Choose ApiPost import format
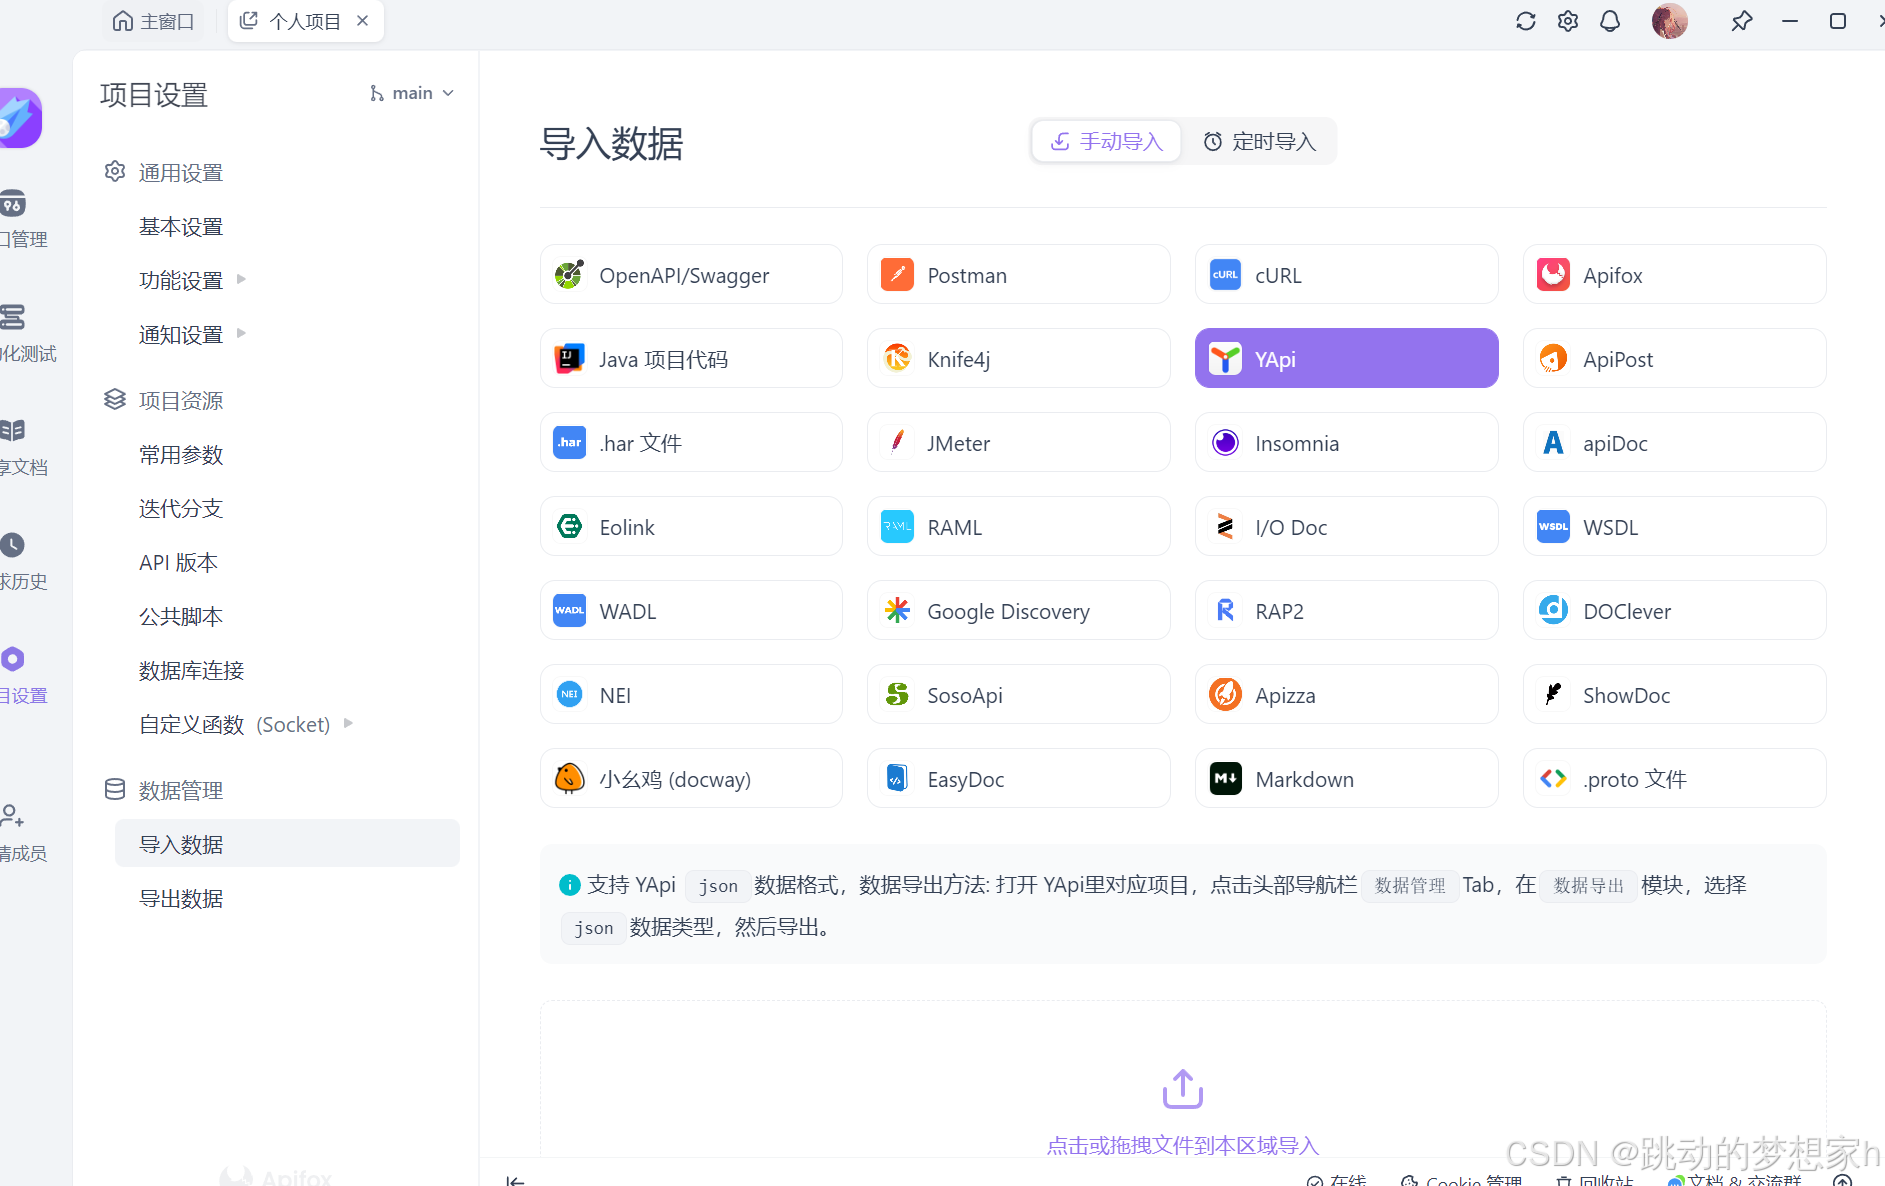 [1675, 359]
